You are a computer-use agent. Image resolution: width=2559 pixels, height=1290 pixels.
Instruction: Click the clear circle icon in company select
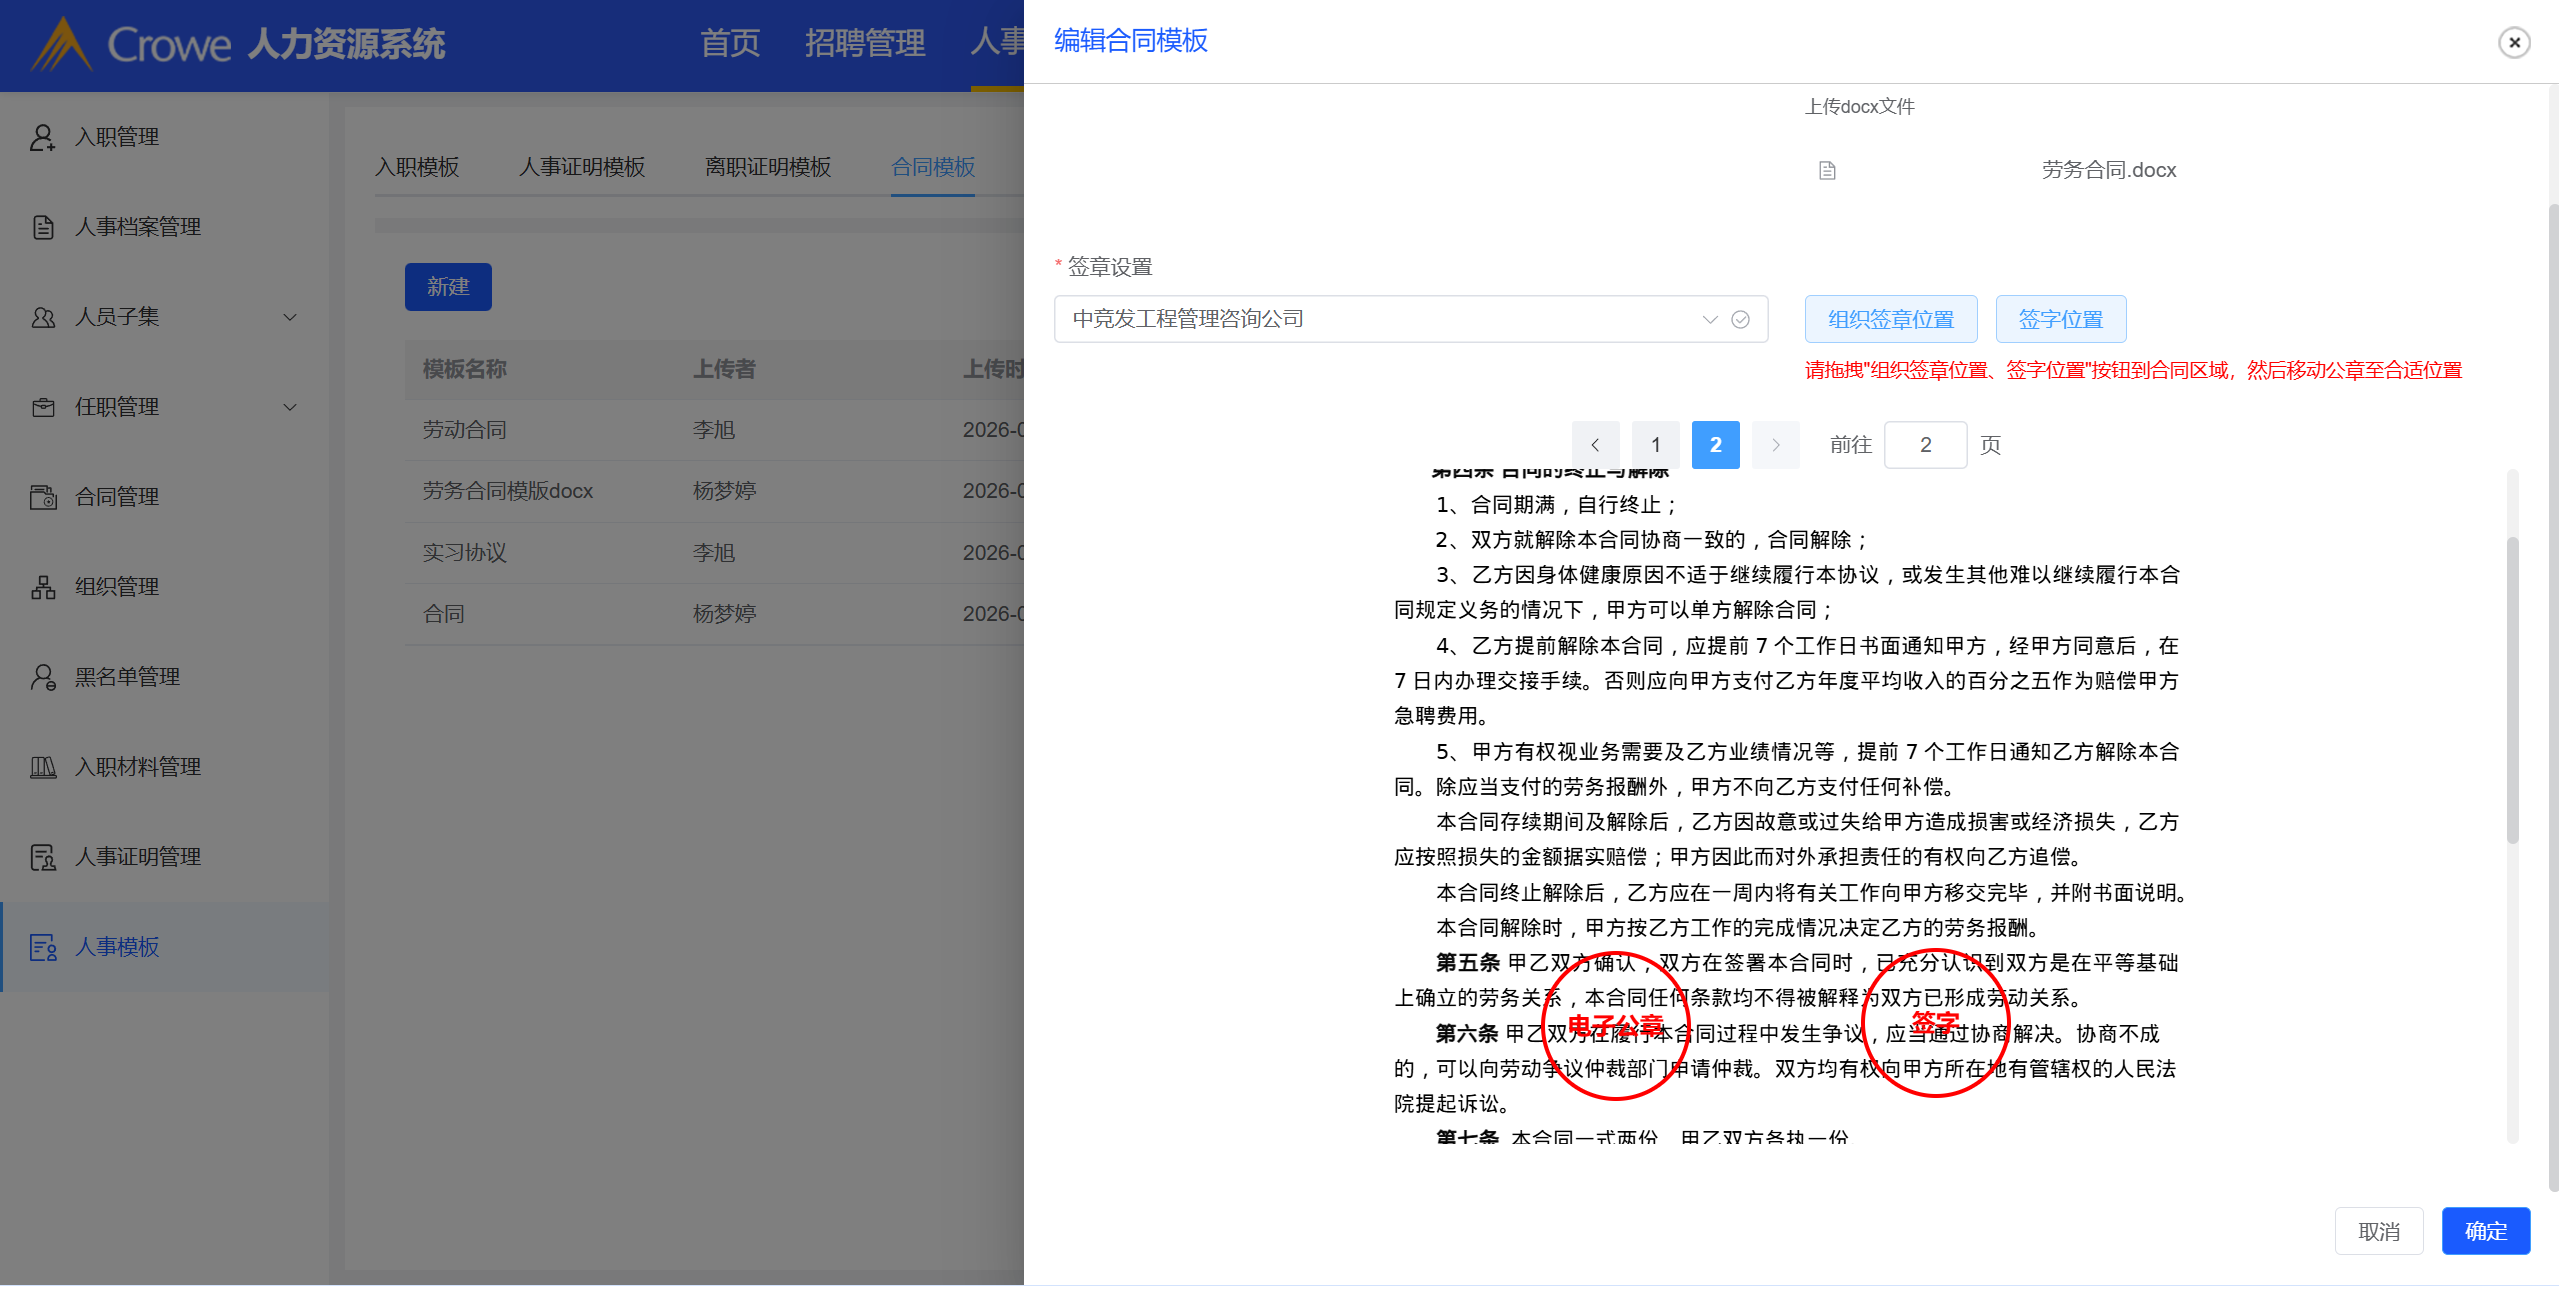pos(1740,319)
